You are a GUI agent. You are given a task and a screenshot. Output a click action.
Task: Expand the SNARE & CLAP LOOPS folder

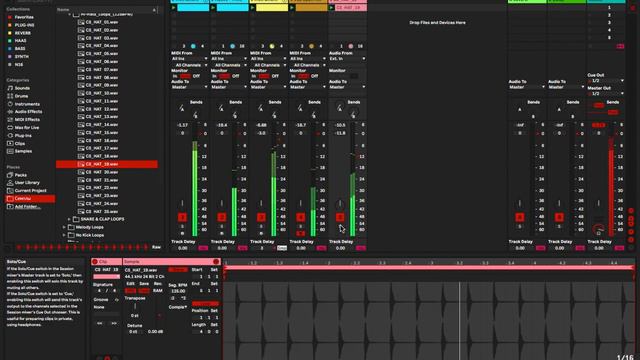69,219
